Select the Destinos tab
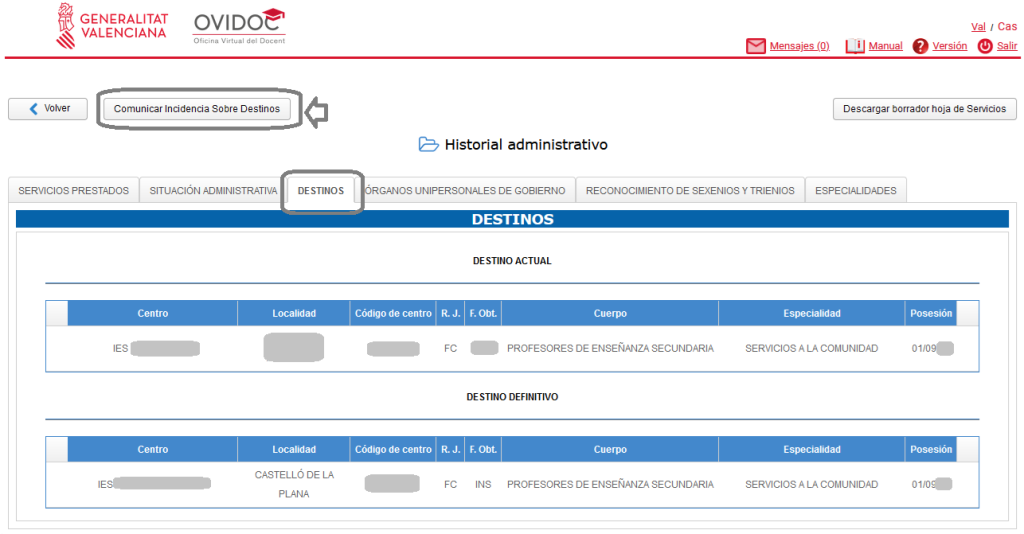Viewport: 1024px width, 534px height. (321, 191)
